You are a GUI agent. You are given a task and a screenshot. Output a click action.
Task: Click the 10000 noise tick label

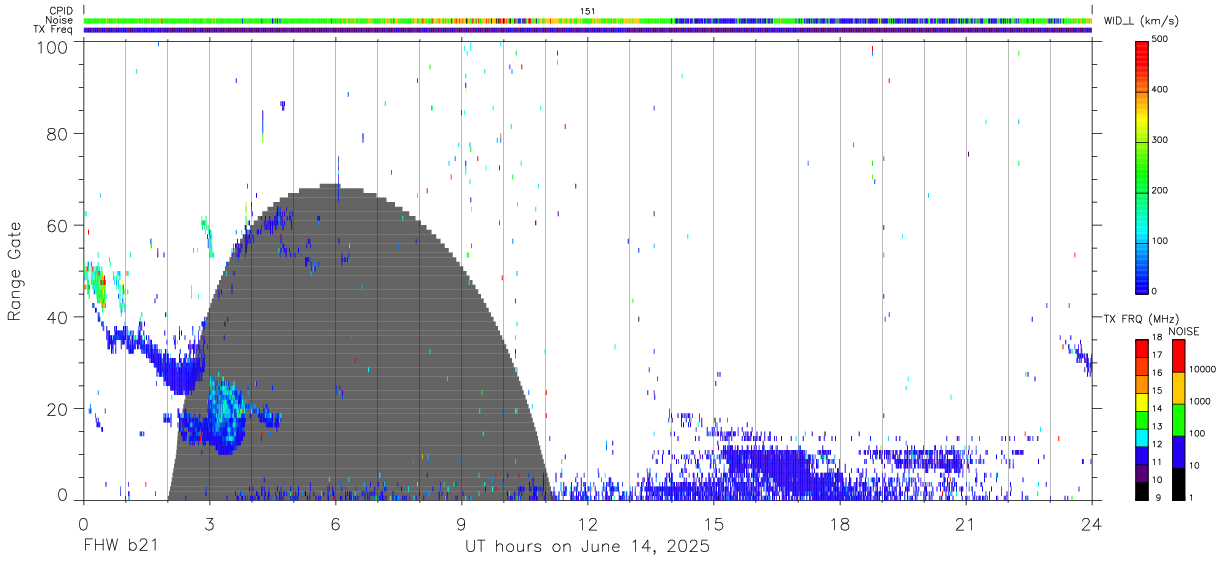coord(1203,369)
